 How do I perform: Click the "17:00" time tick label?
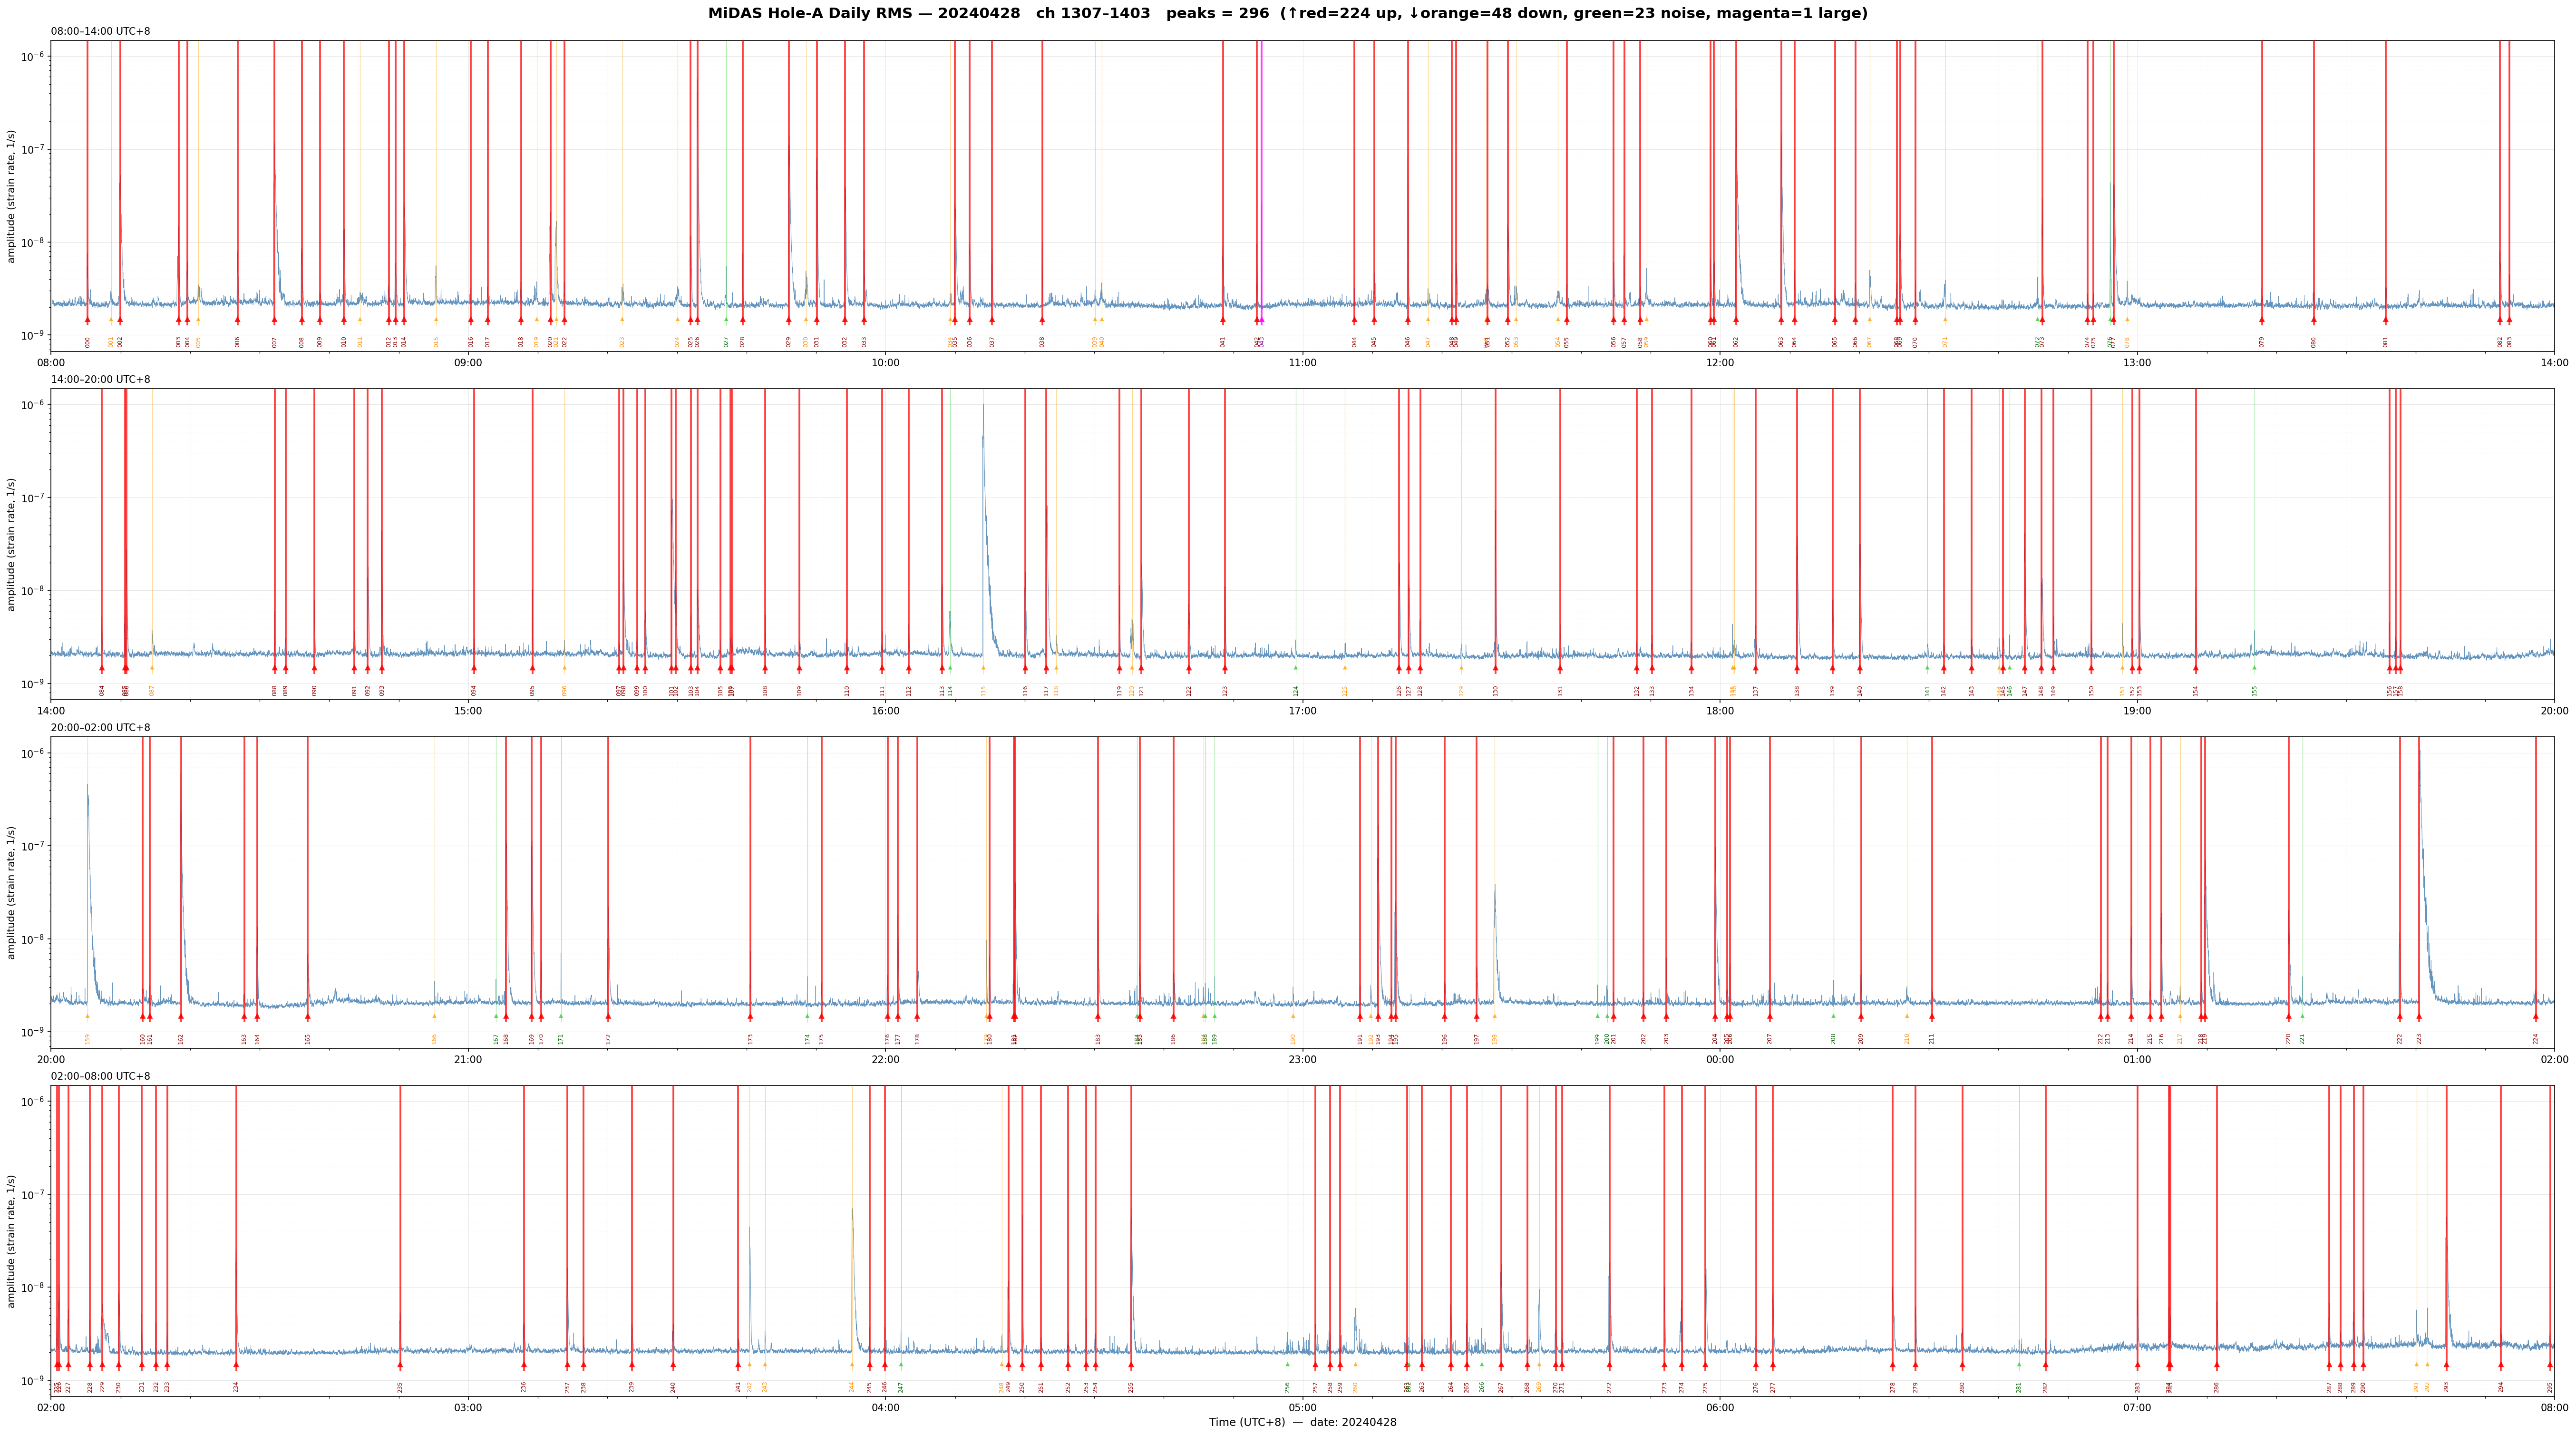click(x=1302, y=711)
